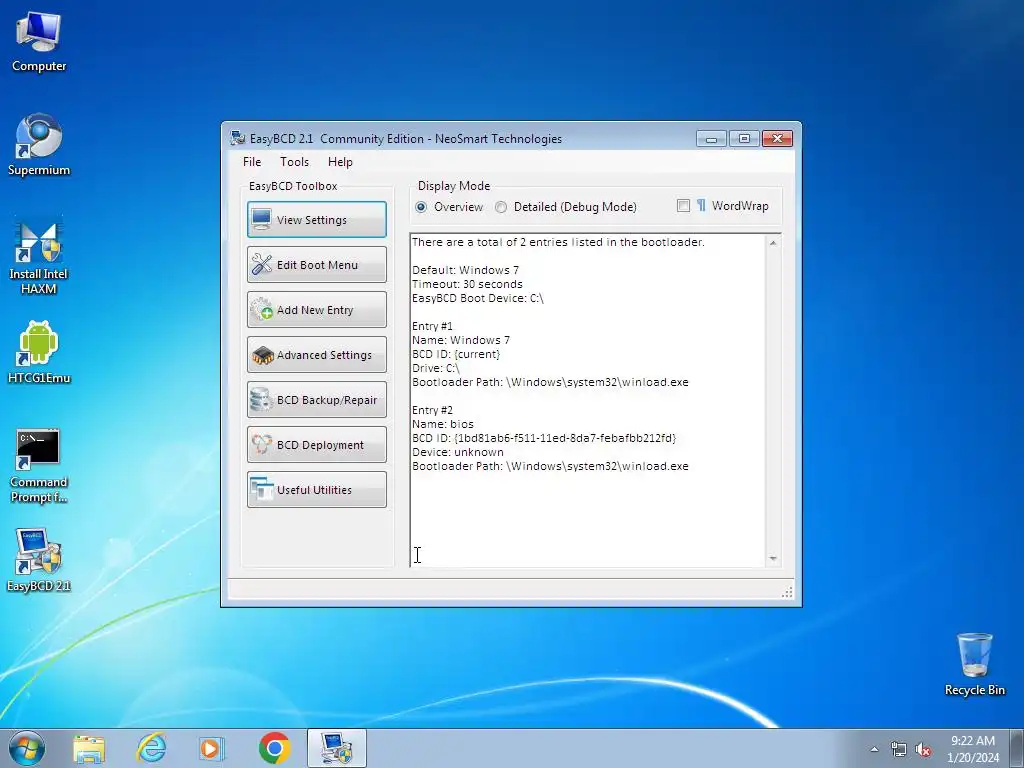Open the View Settings panel
Image resolution: width=1024 pixels, height=768 pixels.
(x=317, y=219)
